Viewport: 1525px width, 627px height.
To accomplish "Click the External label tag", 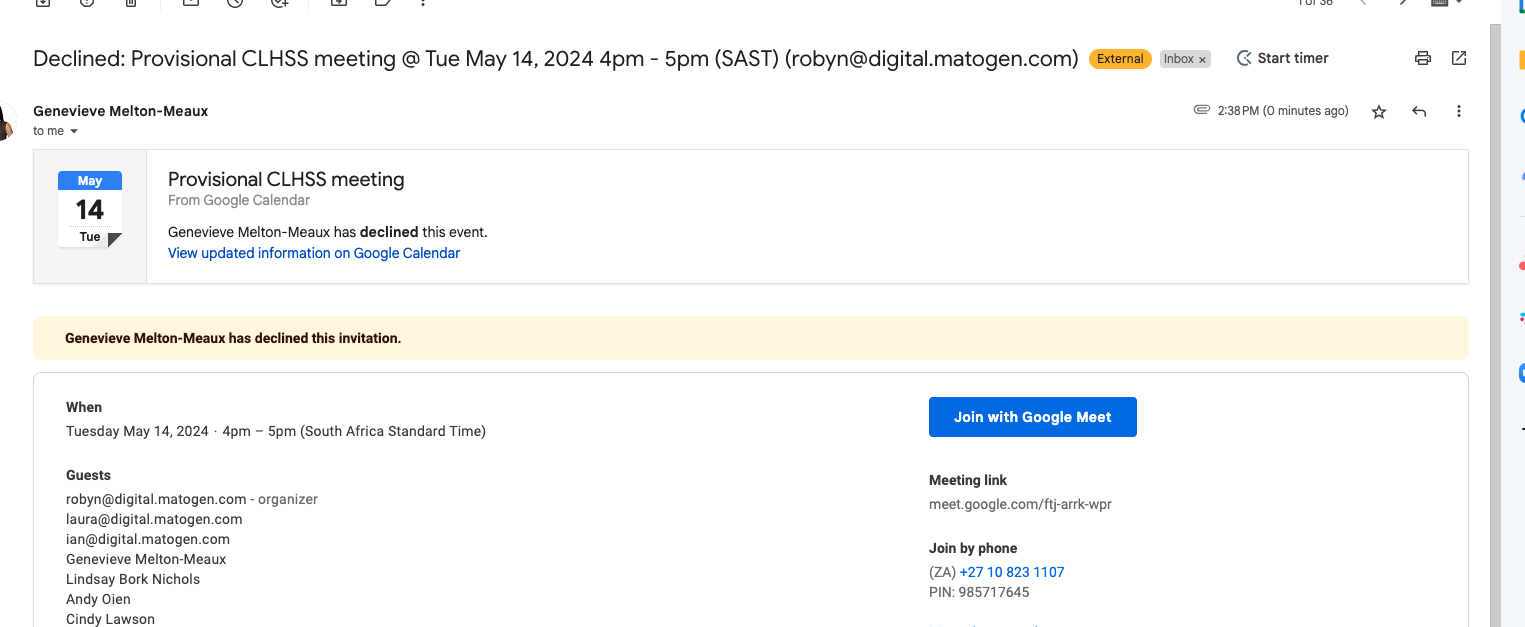I will [x=1120, y=59].
